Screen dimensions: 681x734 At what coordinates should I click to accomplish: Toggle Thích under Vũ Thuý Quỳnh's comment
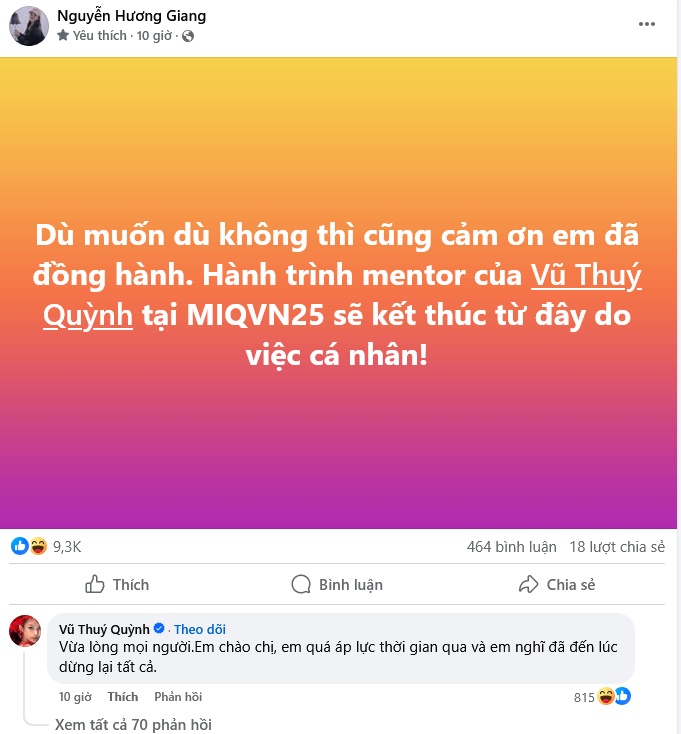pyautogui.click(x=123, y=697)
